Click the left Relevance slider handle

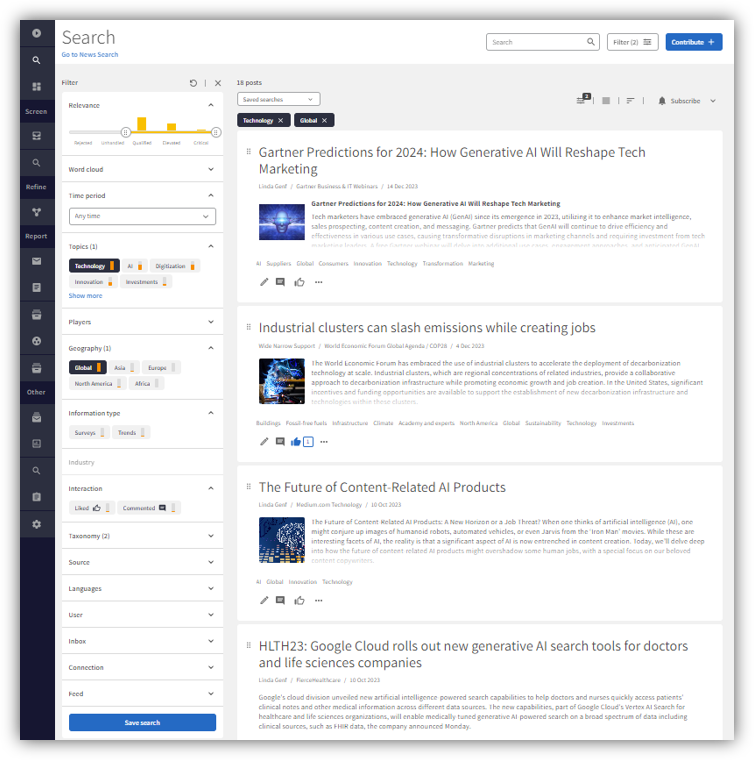pyautogui.click(x=126, y=132)
